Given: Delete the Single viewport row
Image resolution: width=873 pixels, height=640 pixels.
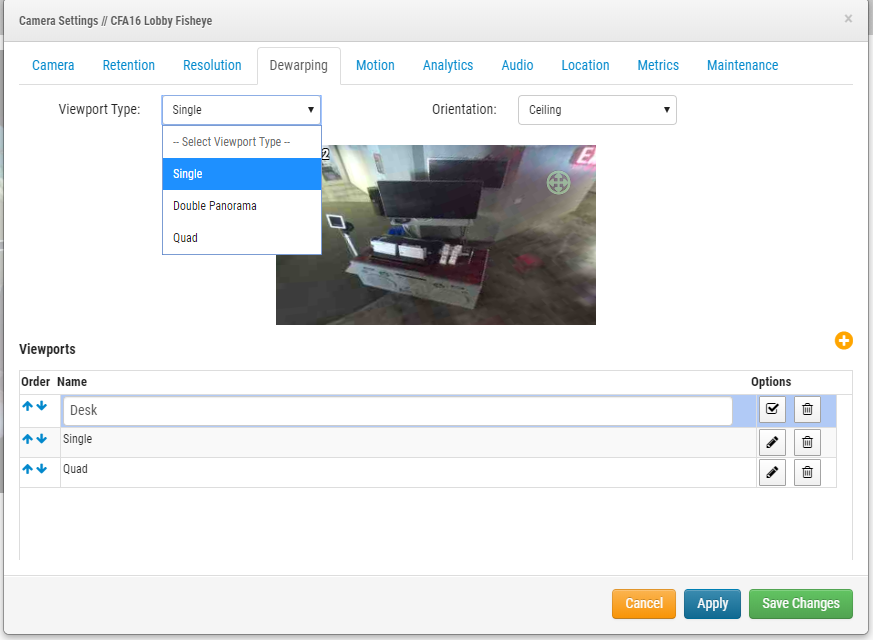Looking at the screenshot, I should 807,442.
